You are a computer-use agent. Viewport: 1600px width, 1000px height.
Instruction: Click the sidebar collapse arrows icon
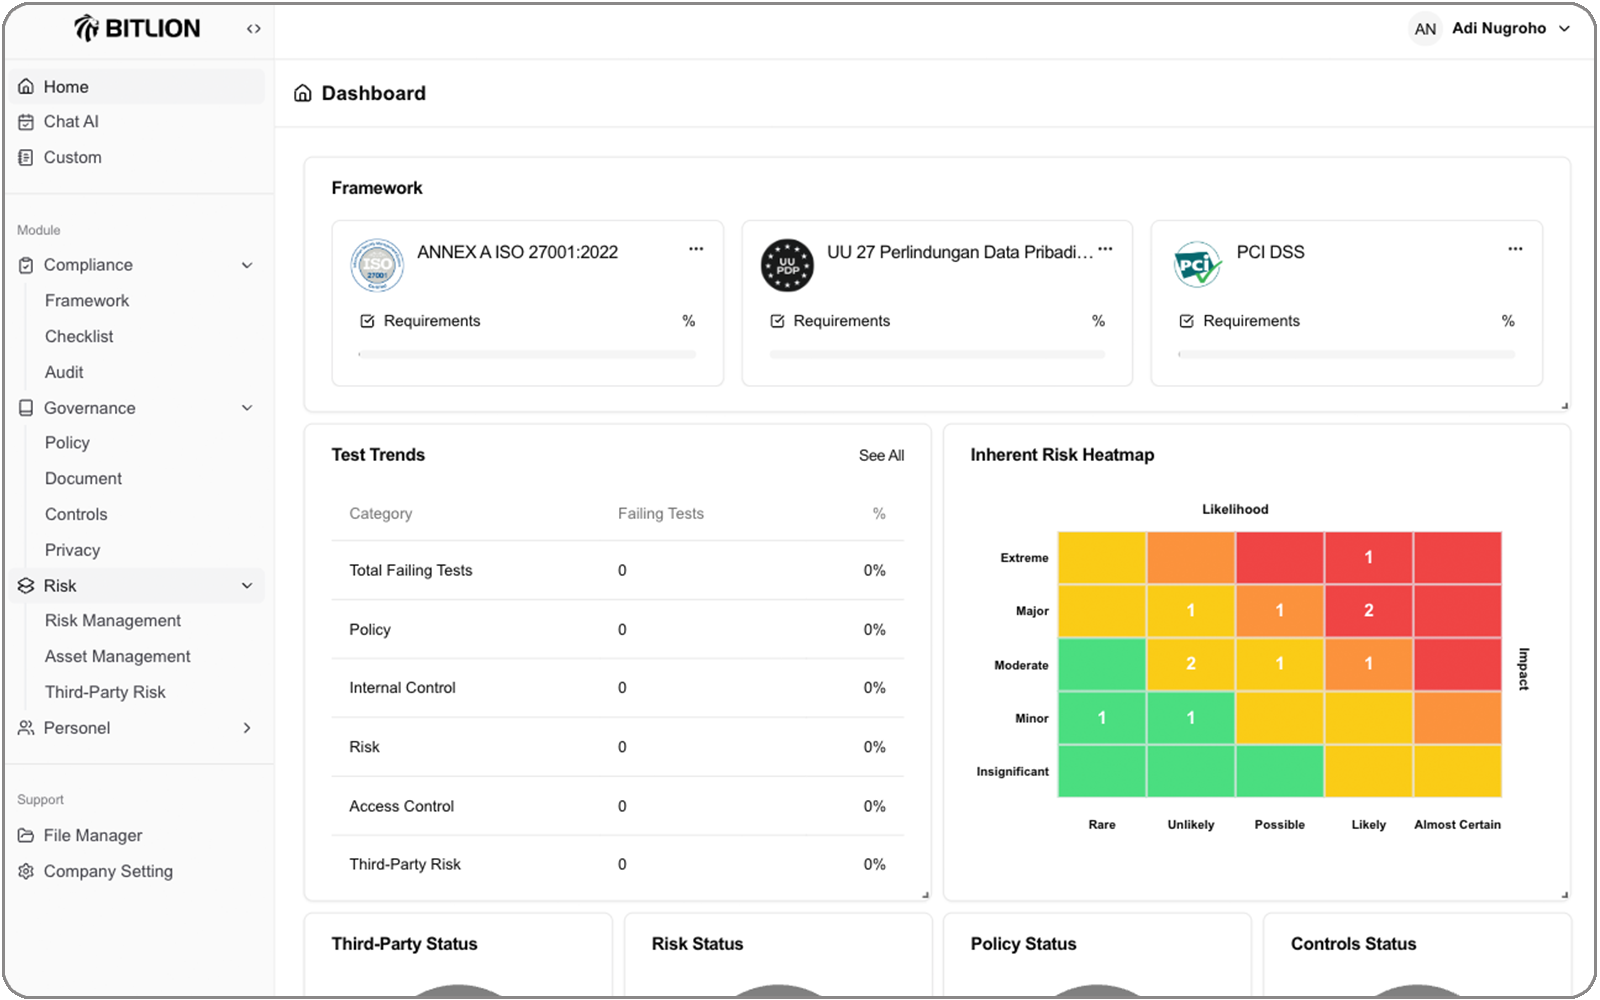(254, 29)
